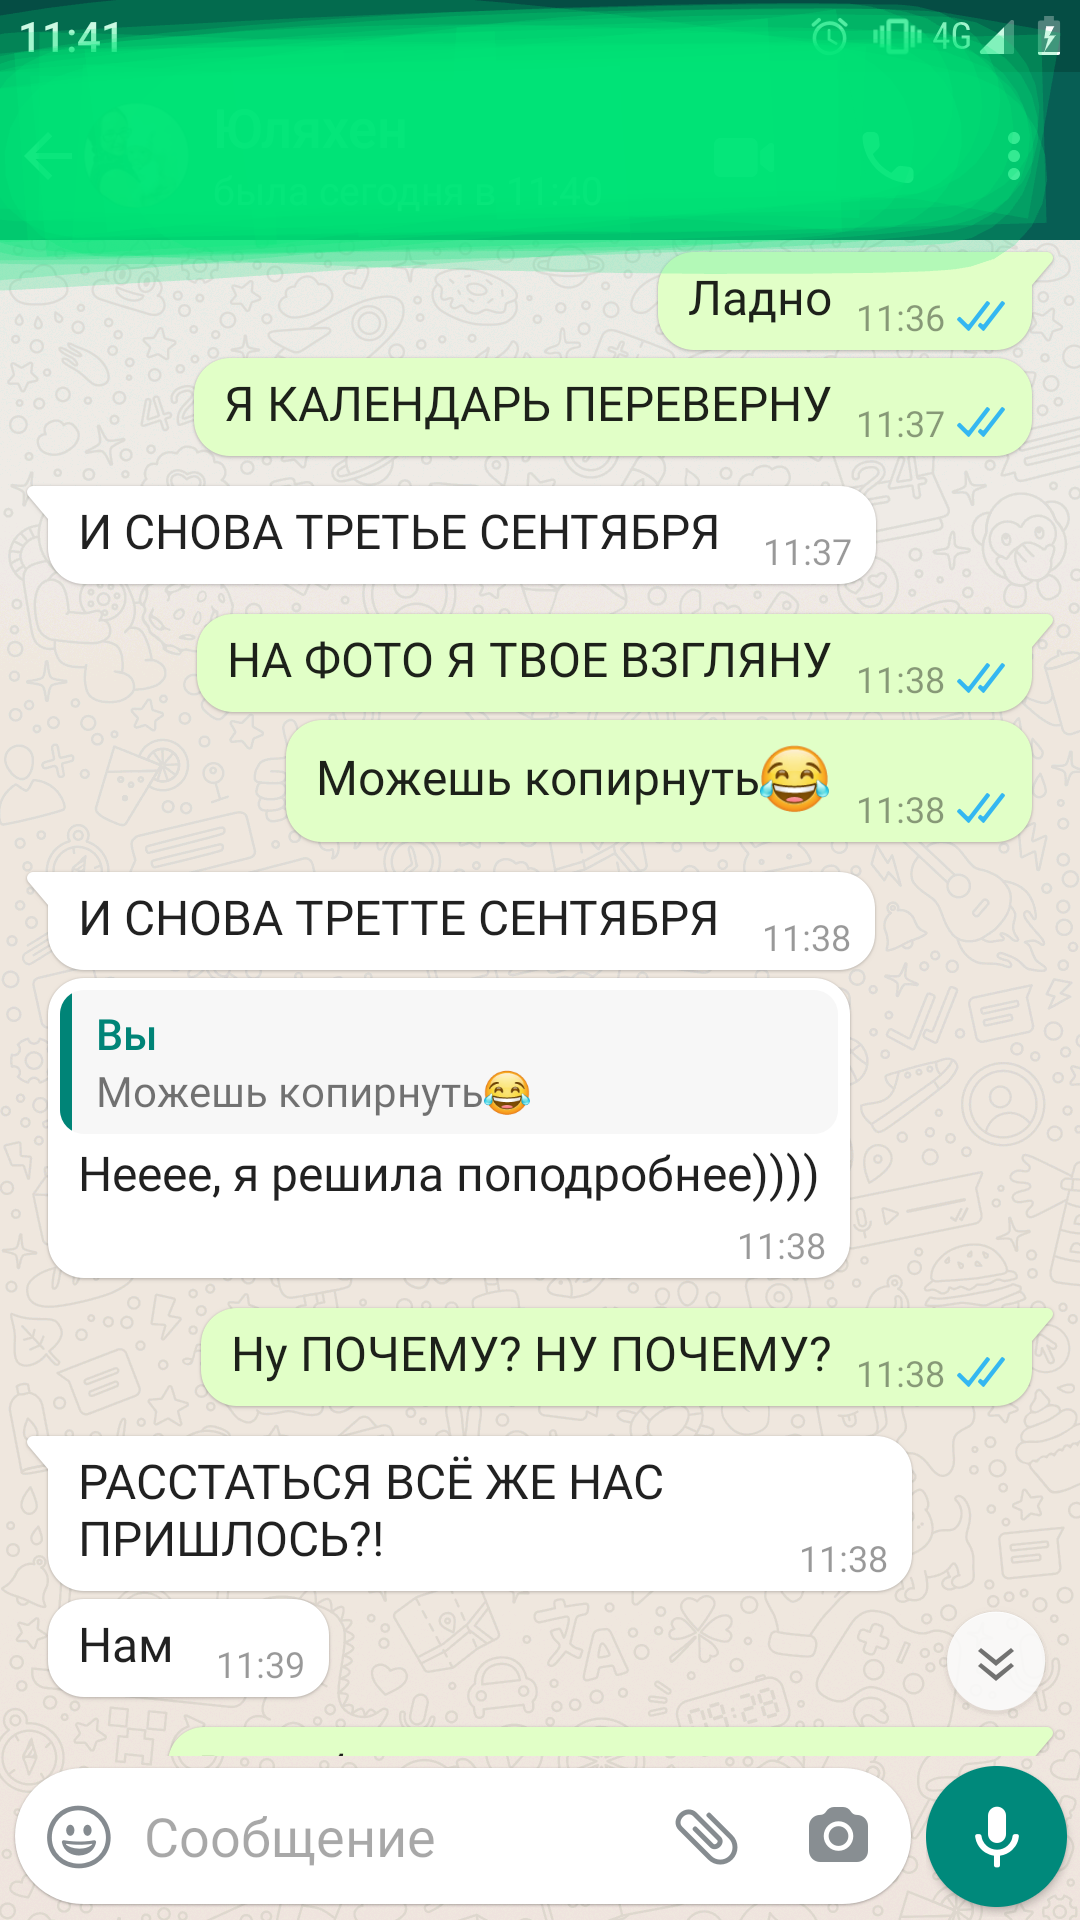Tap the НА ФОТО Я ТВОЕ ВЗГЛЯНУ message
The width and height of the screenshot is (1080, 1920).
[x=614, y=663]
